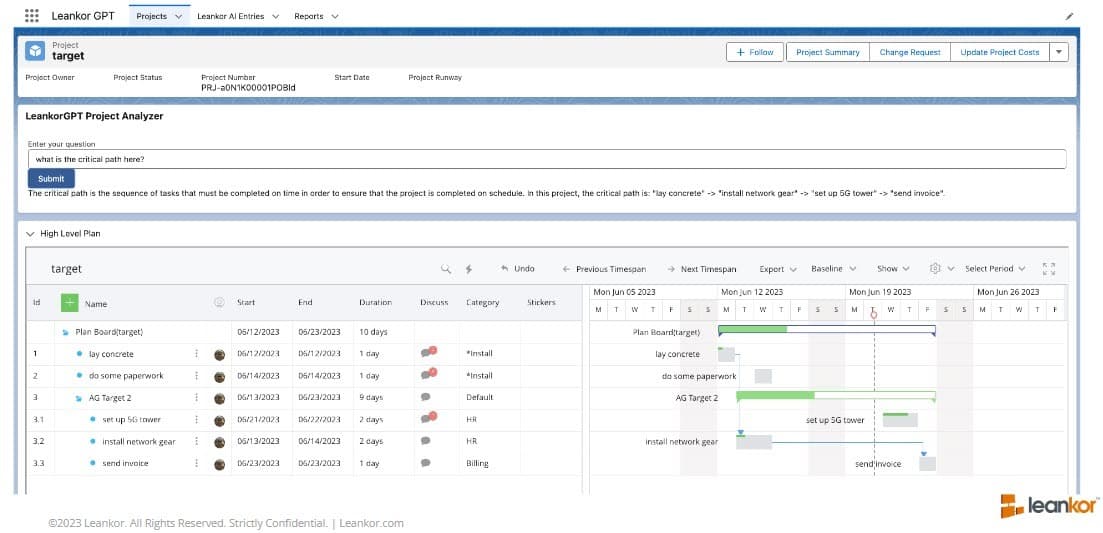Open the Export dropdown

[x=778, y=269]
